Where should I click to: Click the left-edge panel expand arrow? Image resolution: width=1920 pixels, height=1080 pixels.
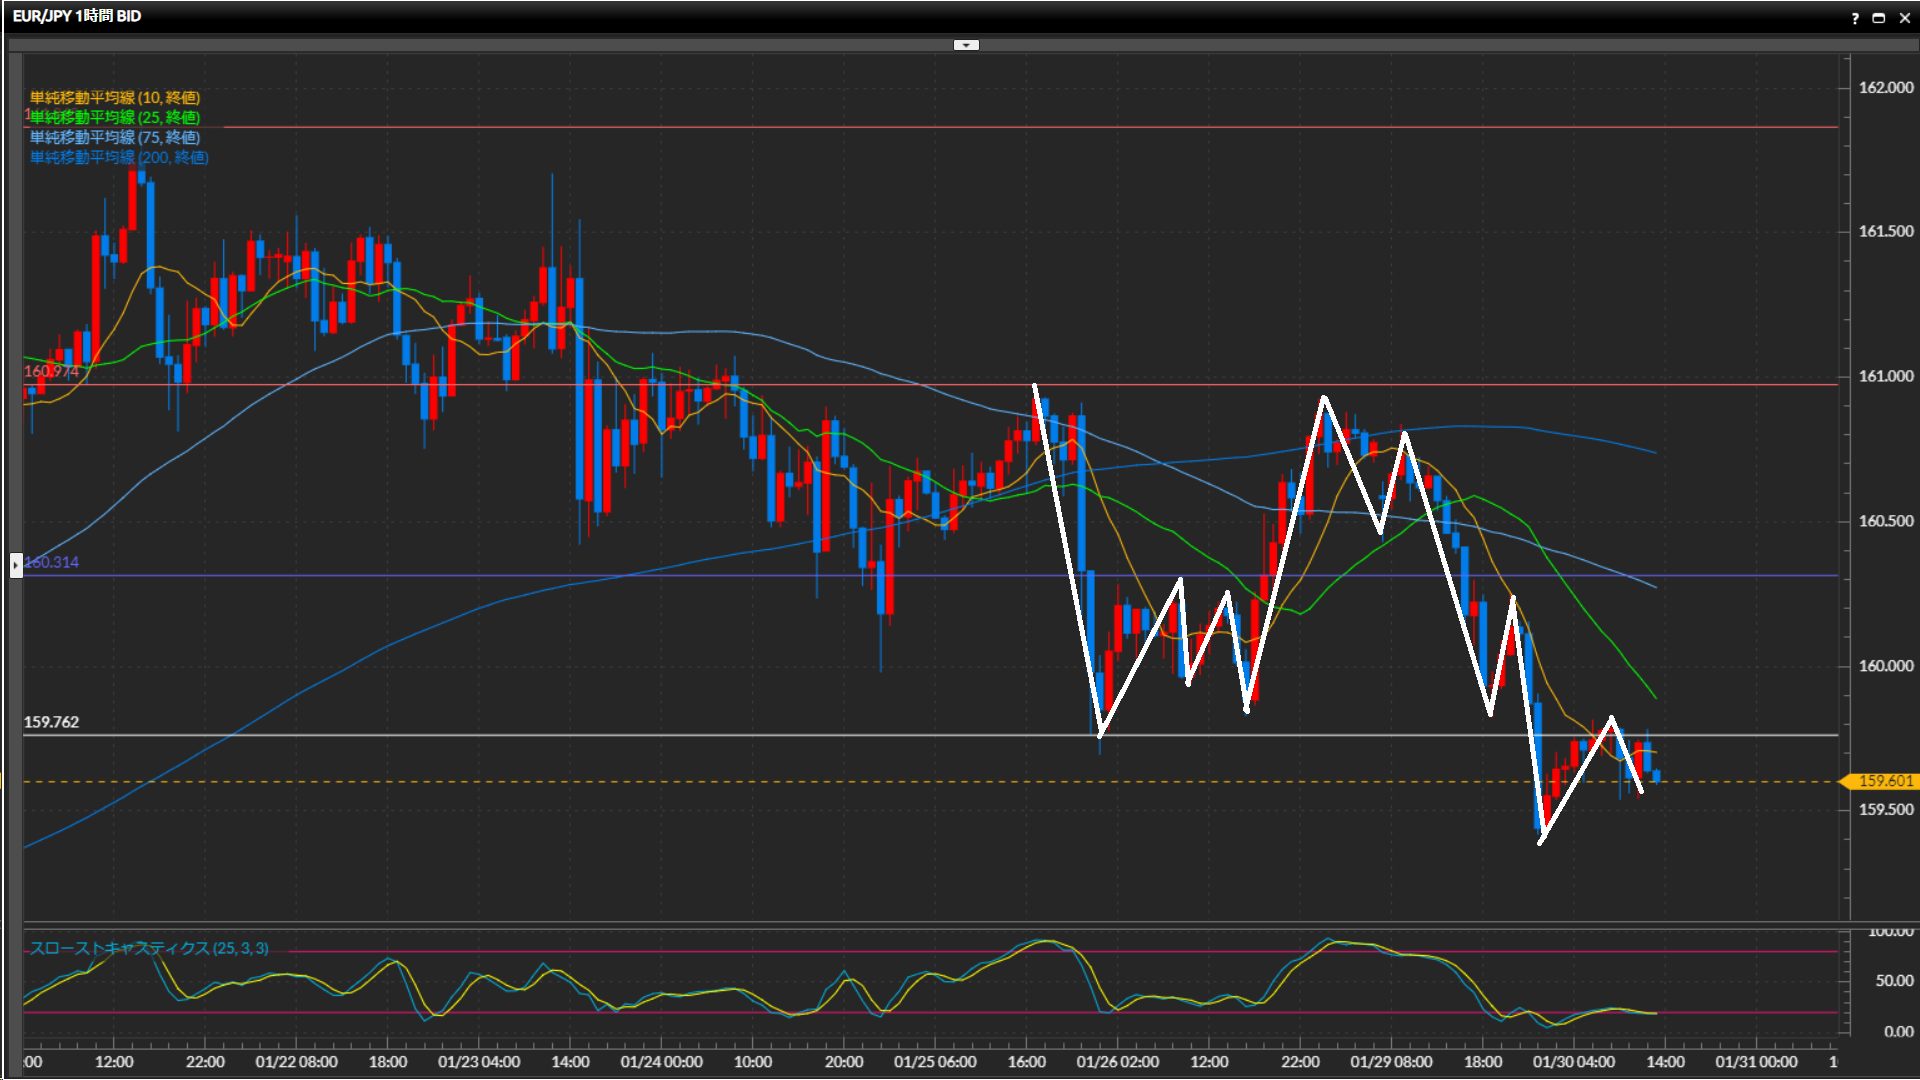point(16,566)
